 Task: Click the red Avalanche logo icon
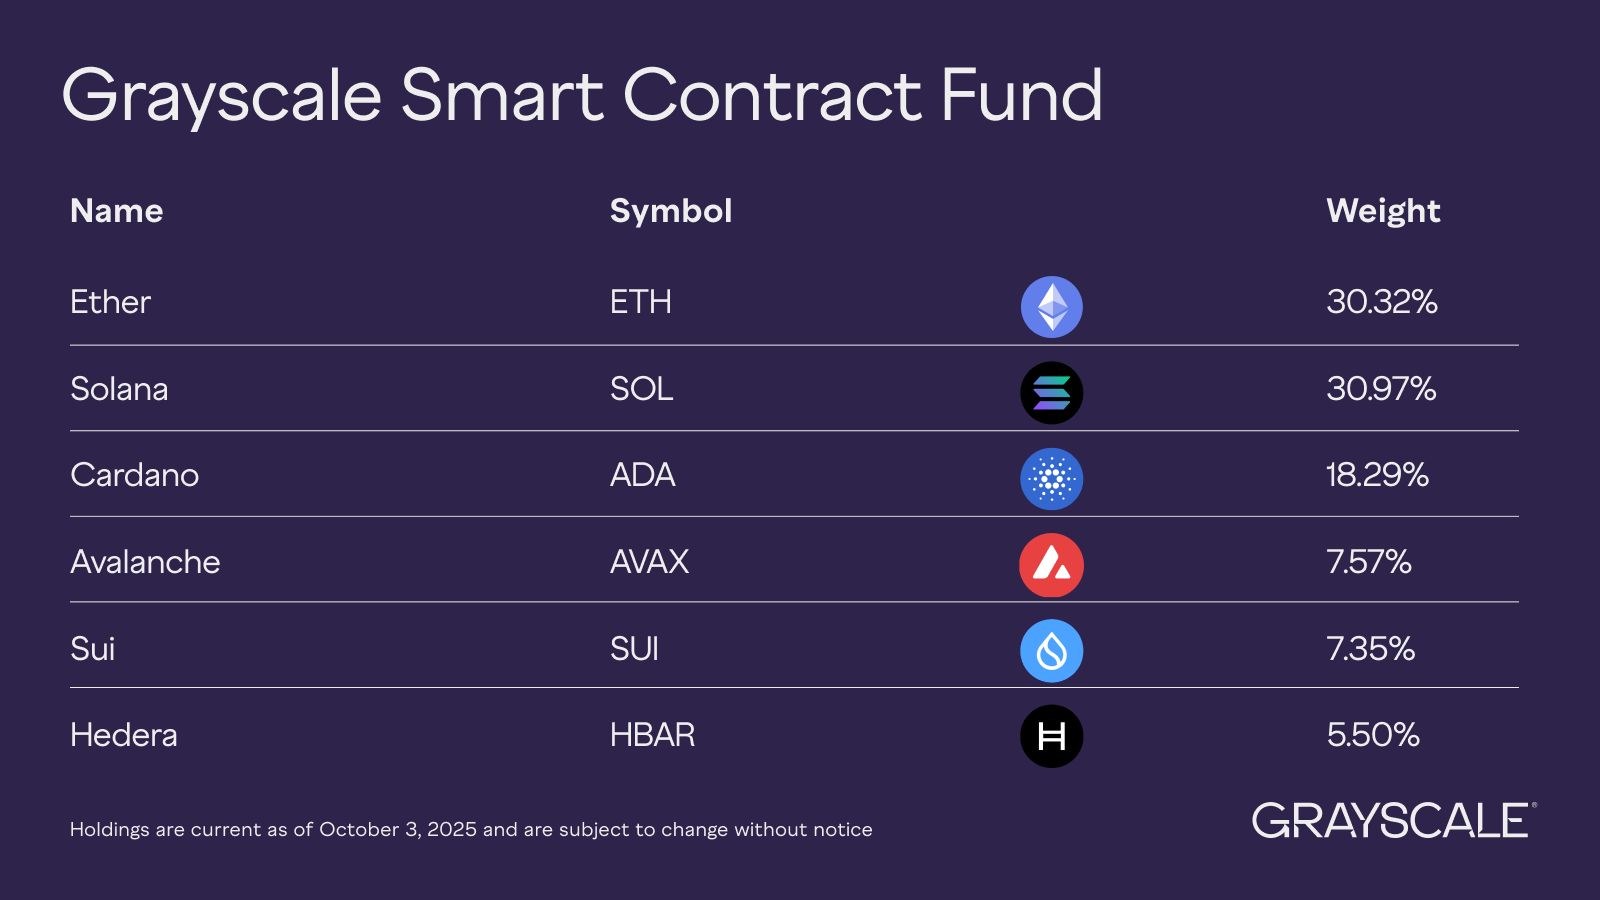pos(1051,565)
